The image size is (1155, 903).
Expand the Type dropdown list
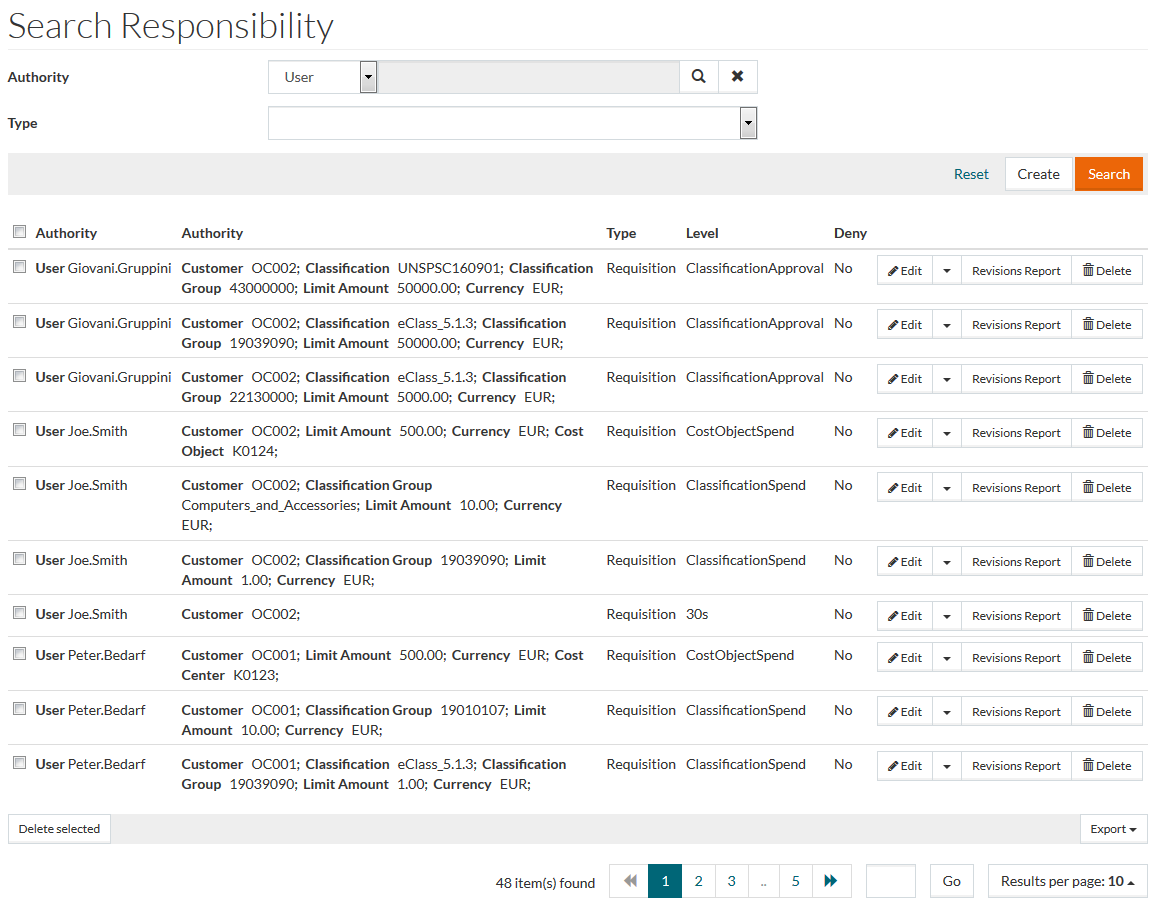pos(747,123)
